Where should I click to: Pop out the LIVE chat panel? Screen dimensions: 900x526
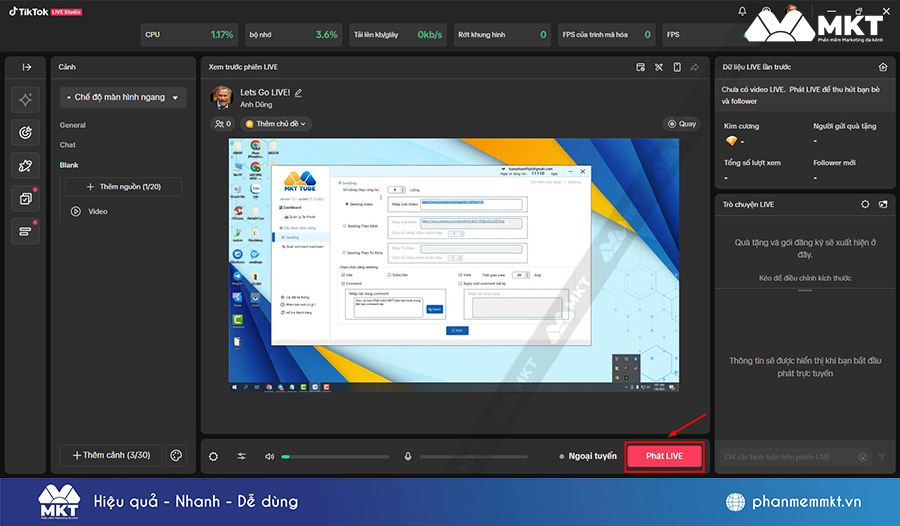click(883, 204)
